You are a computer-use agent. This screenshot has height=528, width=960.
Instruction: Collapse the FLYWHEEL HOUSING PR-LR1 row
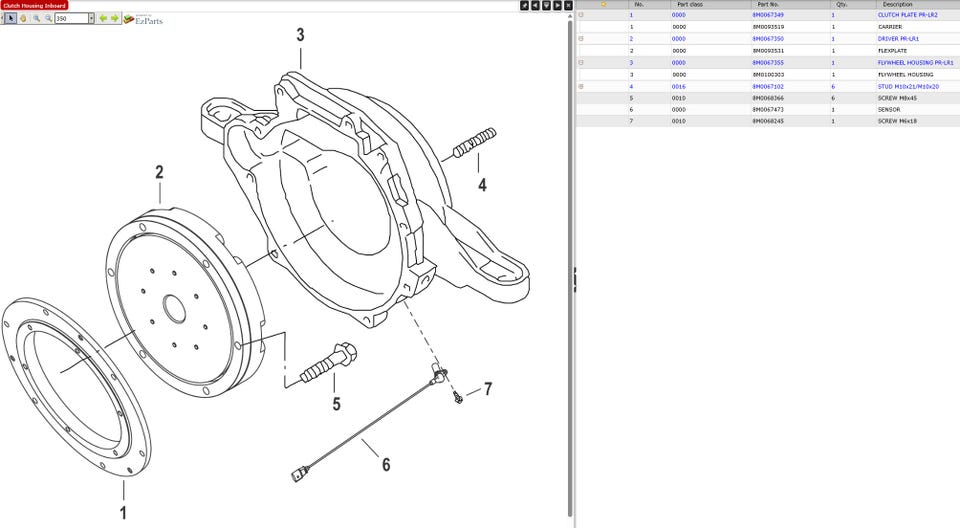click(581, 62)
